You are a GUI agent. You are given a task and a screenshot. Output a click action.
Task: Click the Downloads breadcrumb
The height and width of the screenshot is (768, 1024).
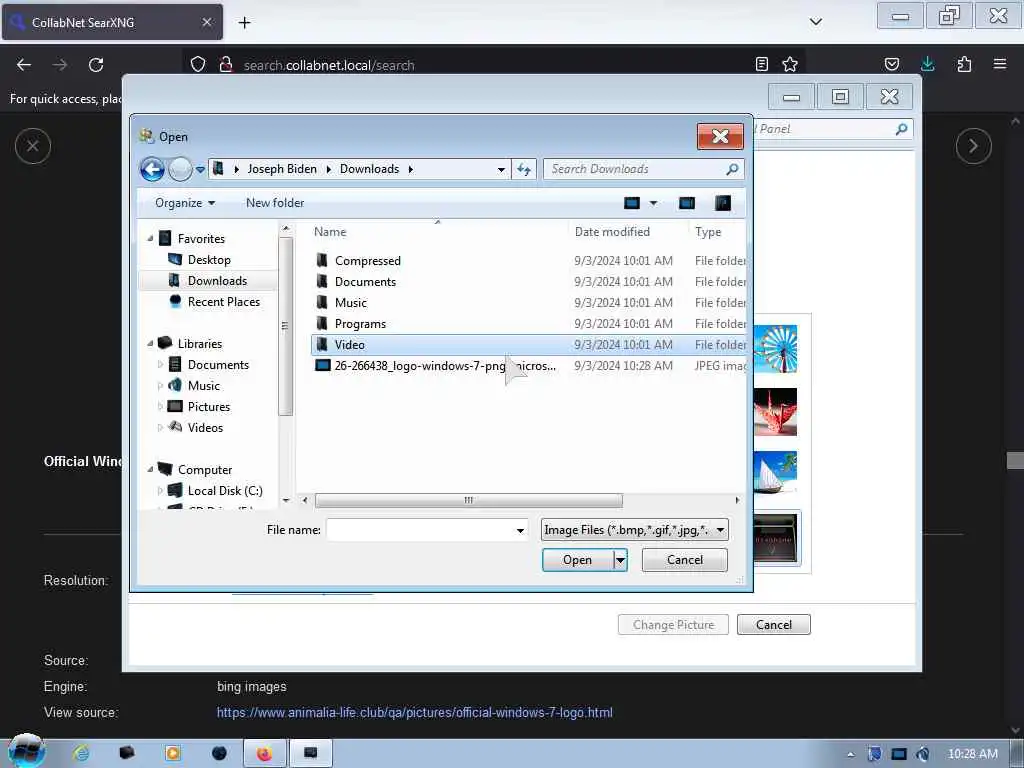tap(369, 169)
